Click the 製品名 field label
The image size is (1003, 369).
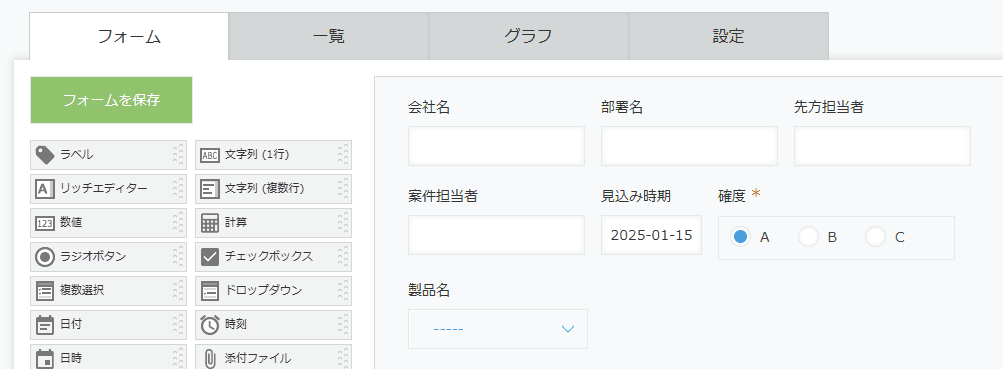(x=429, y=290)
